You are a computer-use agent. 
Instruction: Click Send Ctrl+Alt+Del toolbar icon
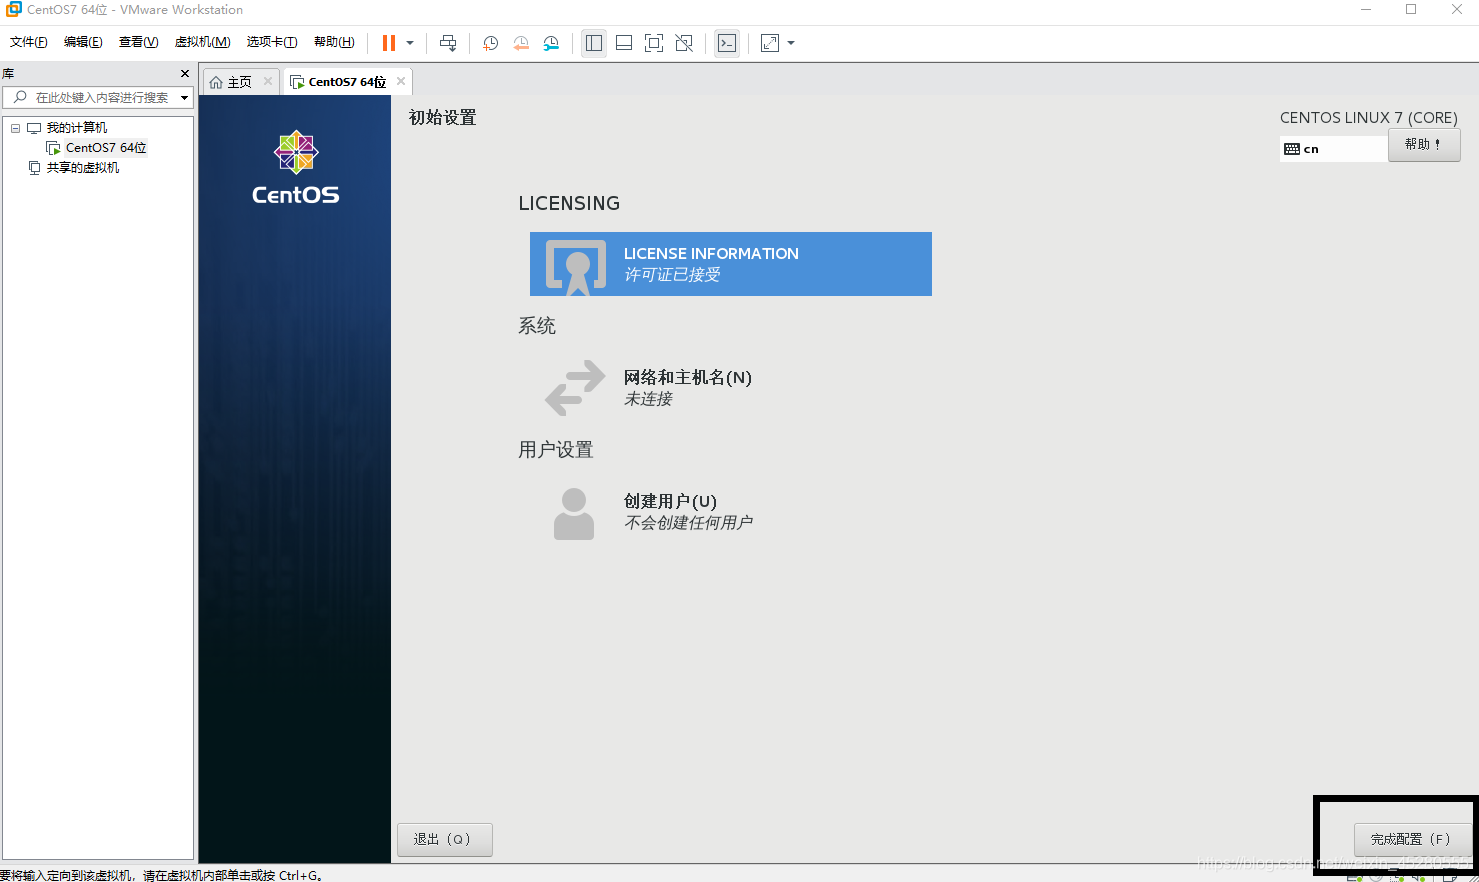point(448,43)
